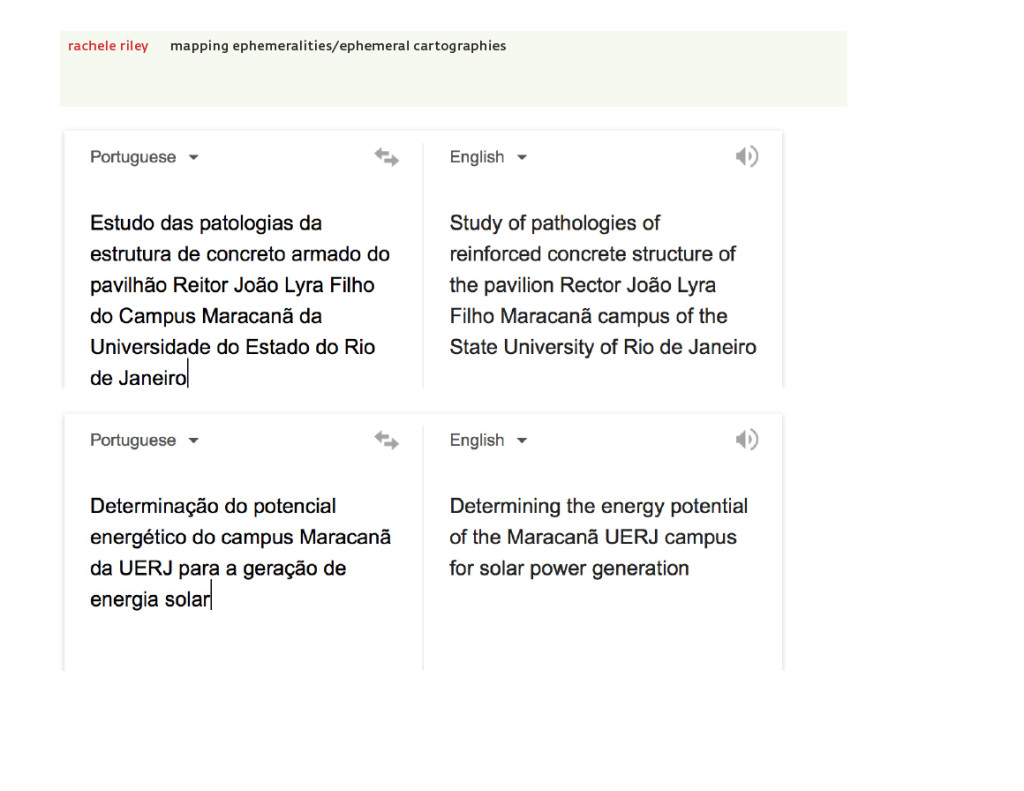1024x791 pixels.
Task: Listen to the lower English translation
Action: (x=746, y=440)
